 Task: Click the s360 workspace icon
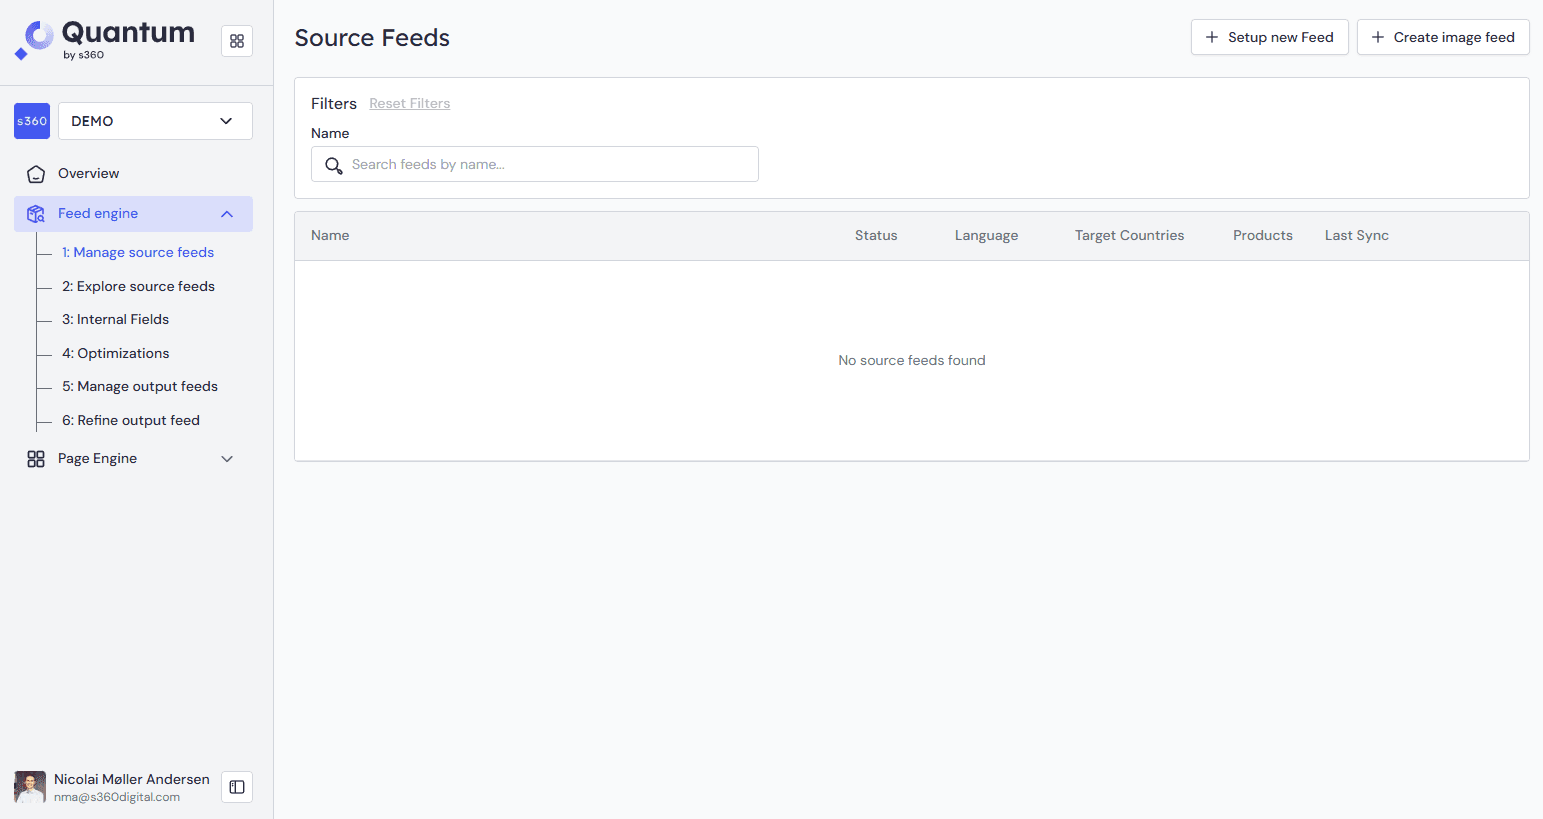[x=31, y=121]
